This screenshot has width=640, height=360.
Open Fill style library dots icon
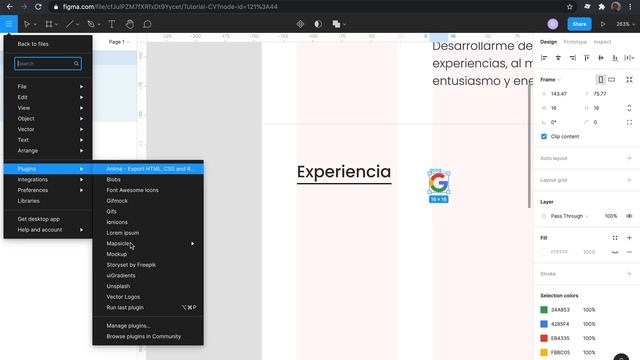(x=615, y=238)
